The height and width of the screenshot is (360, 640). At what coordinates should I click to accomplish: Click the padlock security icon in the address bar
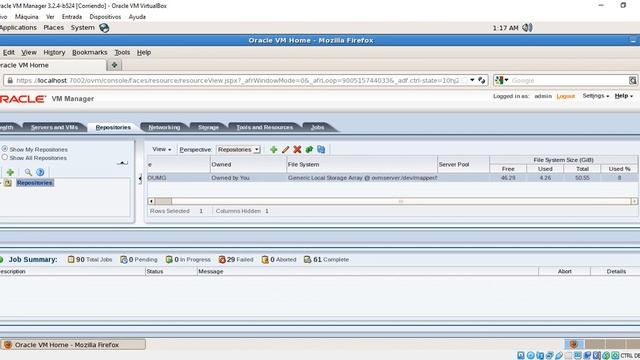[10, 80]
